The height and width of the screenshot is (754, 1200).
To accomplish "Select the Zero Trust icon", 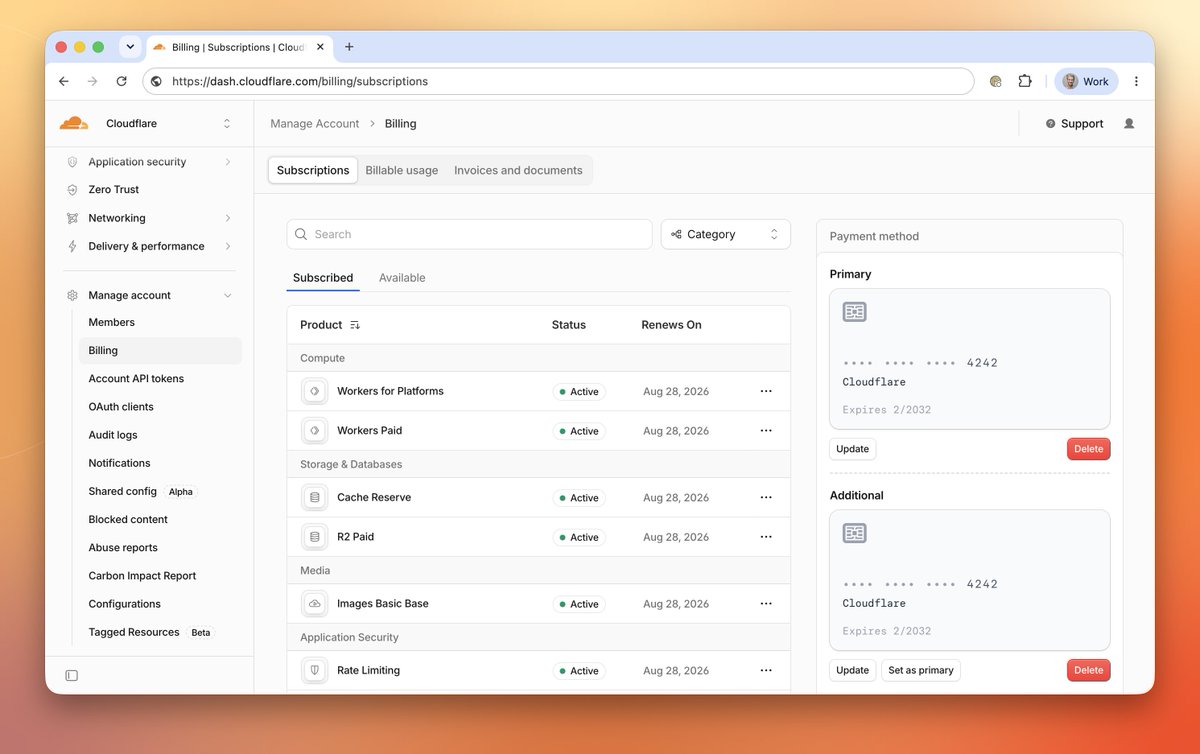I will pos(72,190).
